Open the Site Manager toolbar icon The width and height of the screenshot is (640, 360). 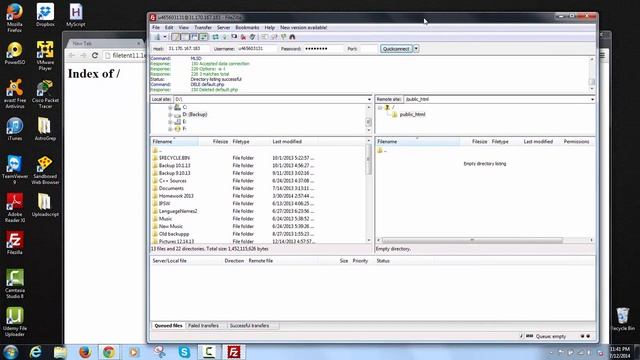pos(157,37)
